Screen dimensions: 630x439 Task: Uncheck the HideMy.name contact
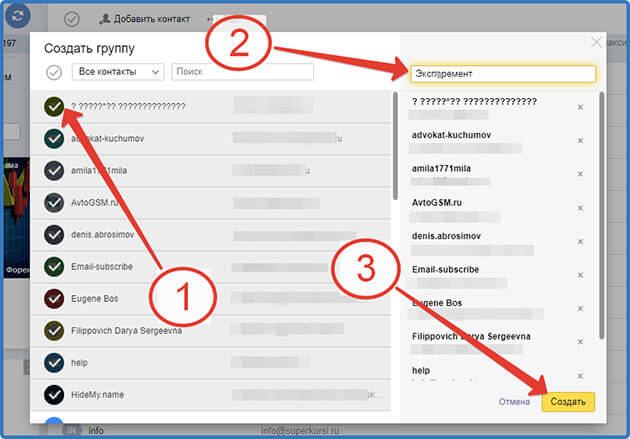pos(54,395)
